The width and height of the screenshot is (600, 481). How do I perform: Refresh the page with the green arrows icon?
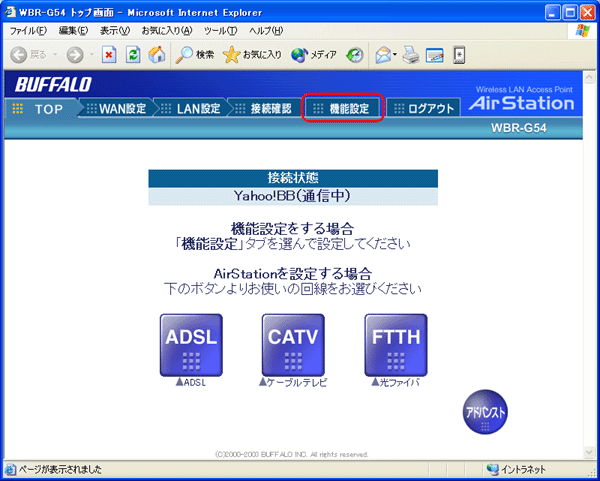133,56
